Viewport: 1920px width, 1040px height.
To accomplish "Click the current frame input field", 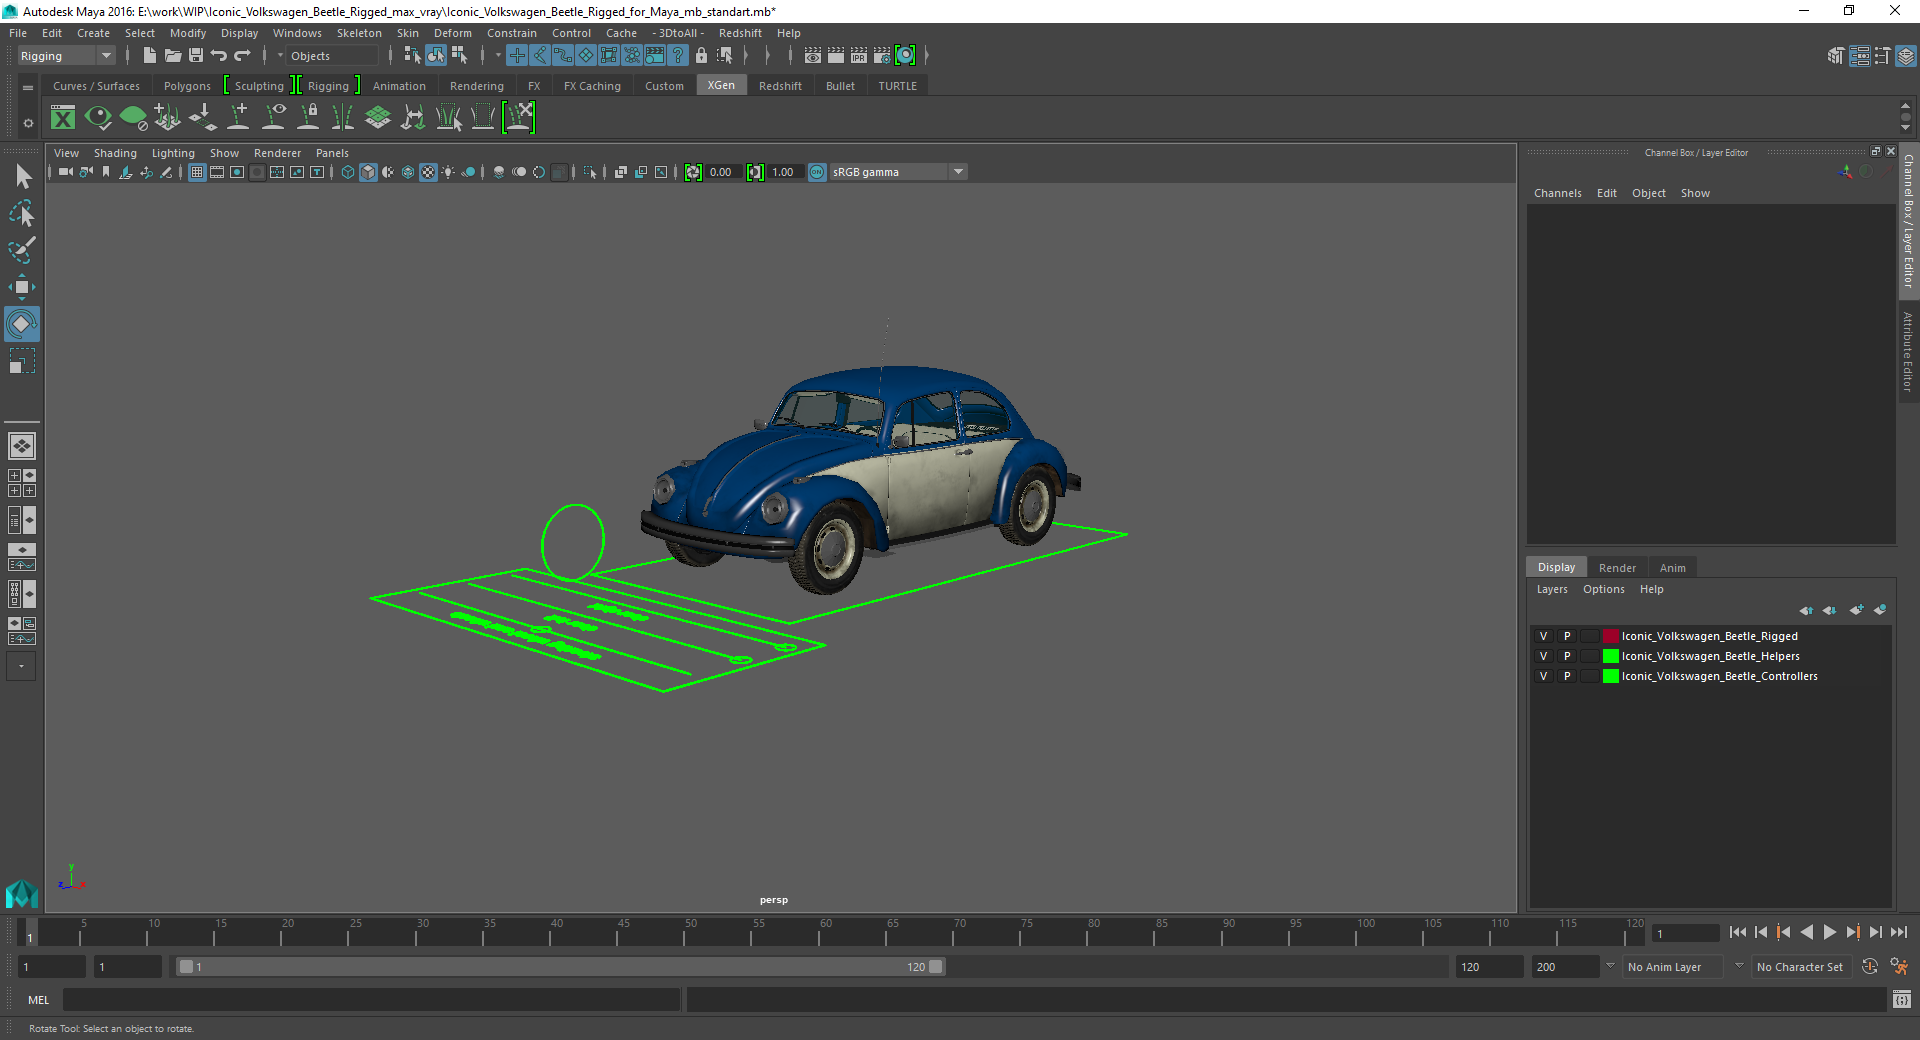I will [x=1684, y=933].
